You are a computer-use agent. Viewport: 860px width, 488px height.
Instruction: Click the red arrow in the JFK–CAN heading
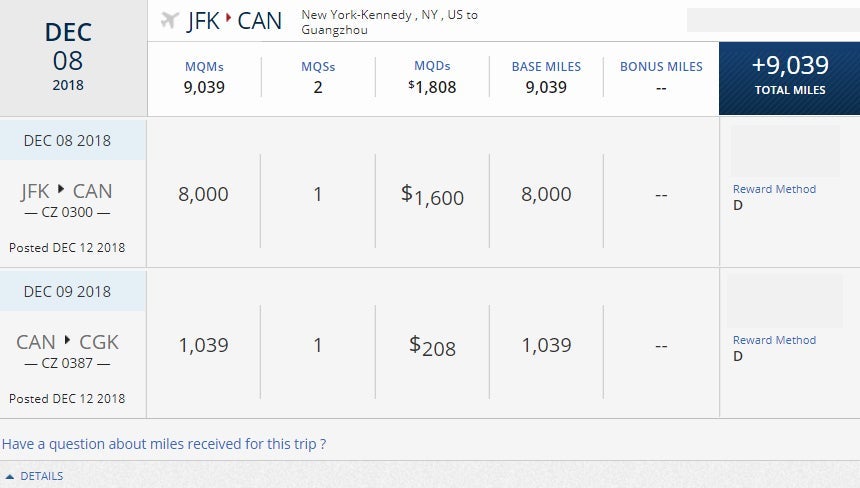[x=228, y=20]
